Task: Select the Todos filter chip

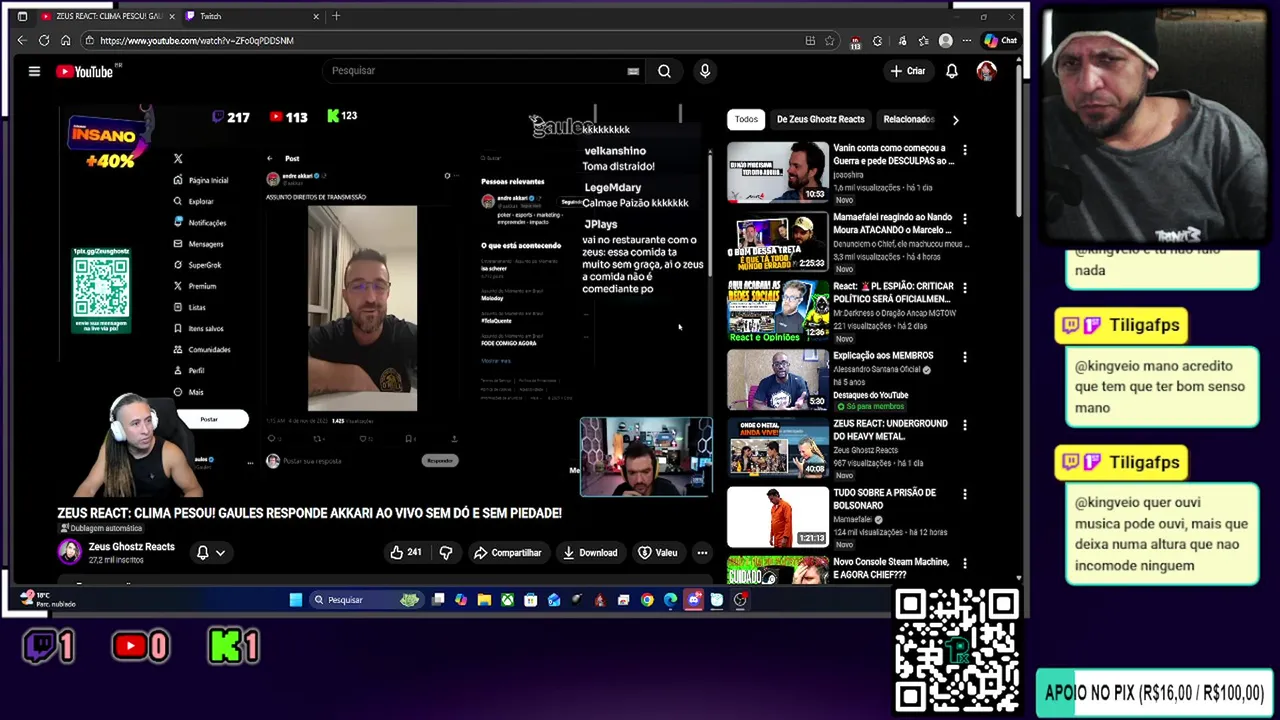Action: [746, 119]
